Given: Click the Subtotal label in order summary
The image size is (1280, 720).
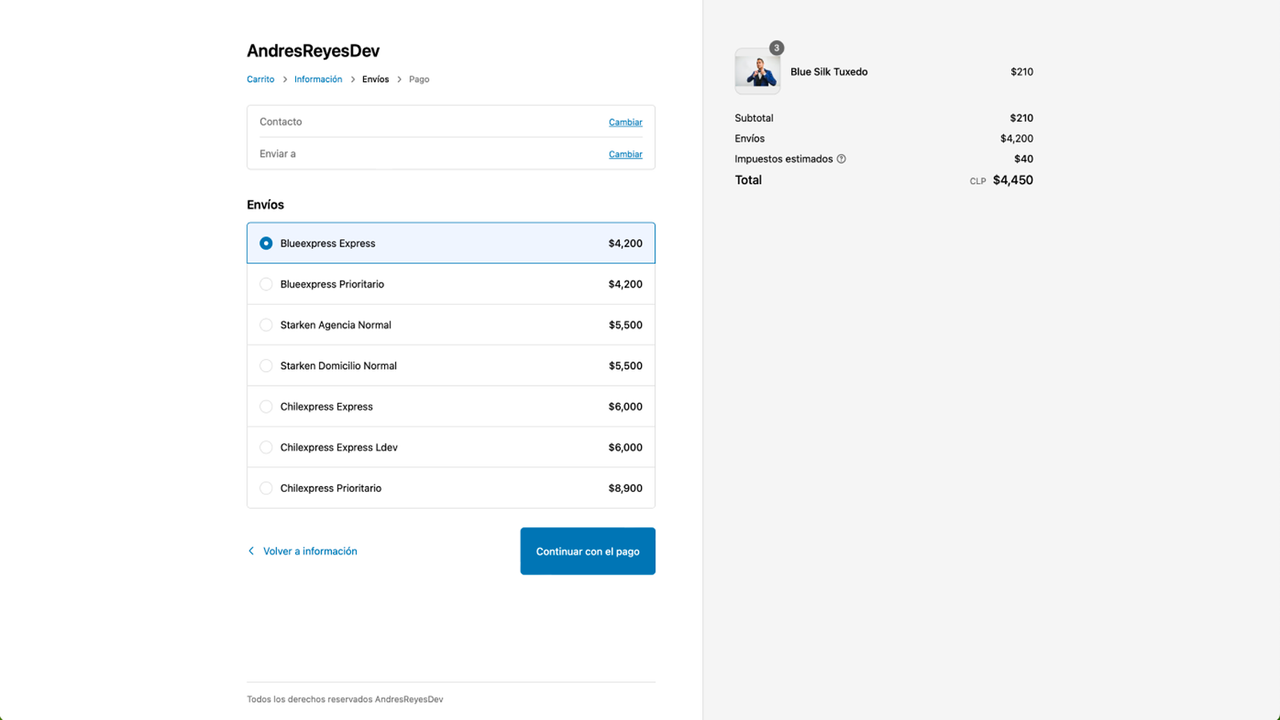Looking at the screenshot, I should tap(754, 118).
